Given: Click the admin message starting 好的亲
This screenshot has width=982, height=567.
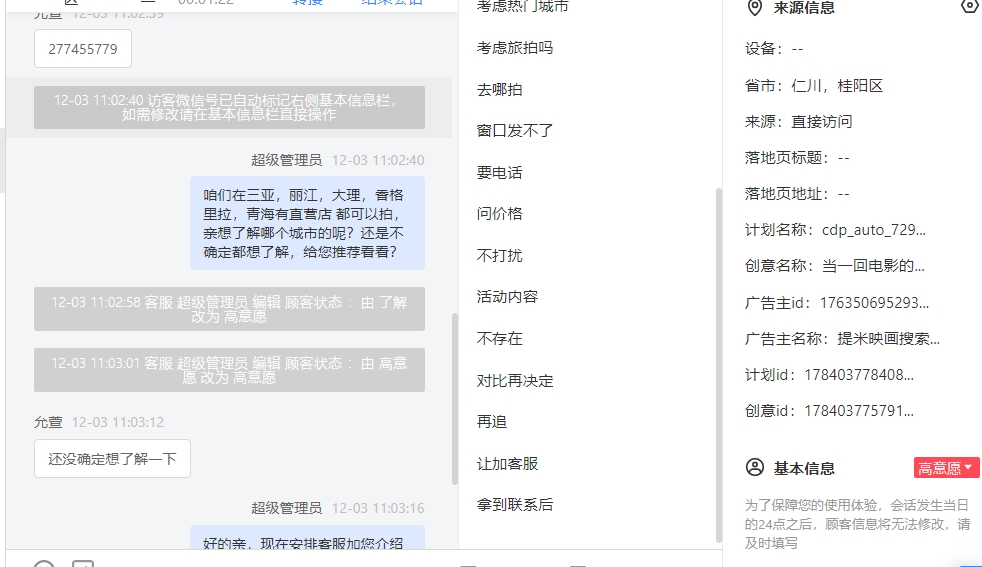Looking at the screenshot, I should [x=308, y=538].
